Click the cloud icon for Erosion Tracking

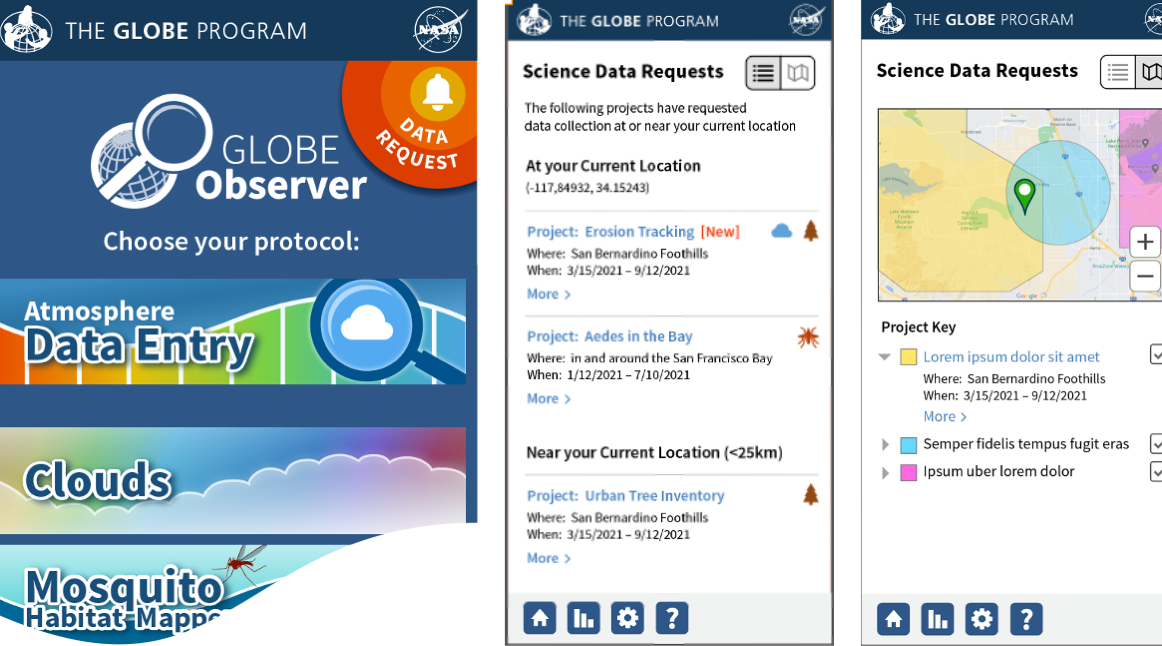[x=782, y=231]
